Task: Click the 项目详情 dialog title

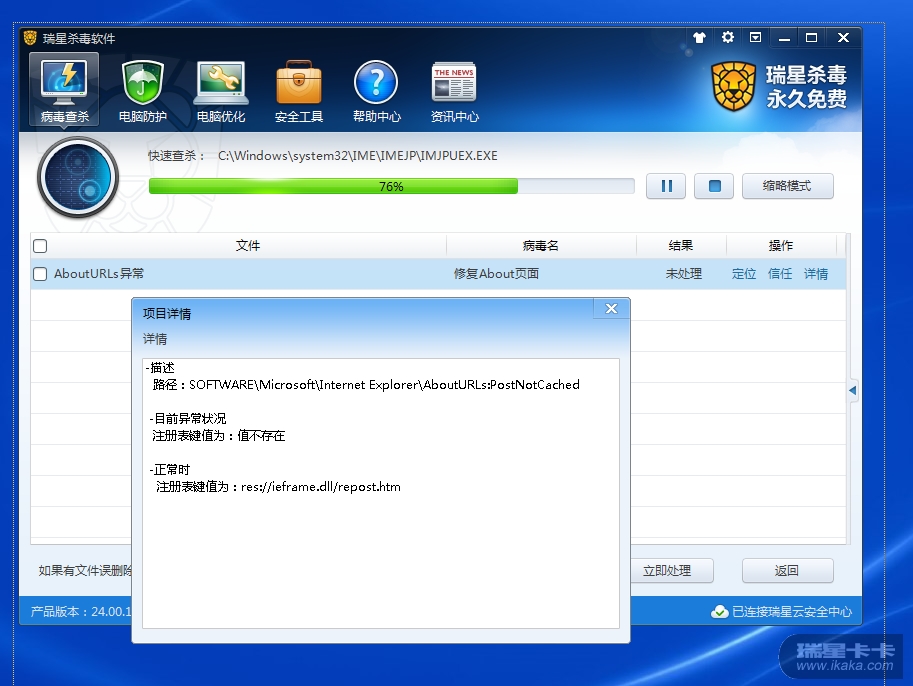Action: [167, 314]
